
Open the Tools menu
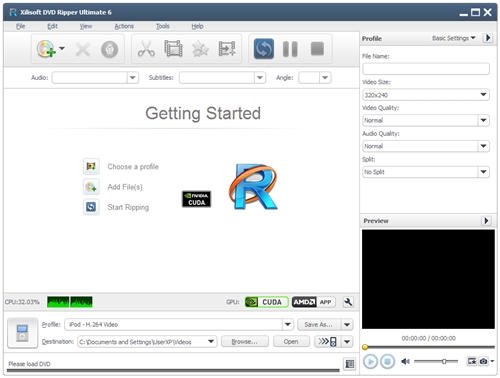pyautogui.click(x=163, y=26)
